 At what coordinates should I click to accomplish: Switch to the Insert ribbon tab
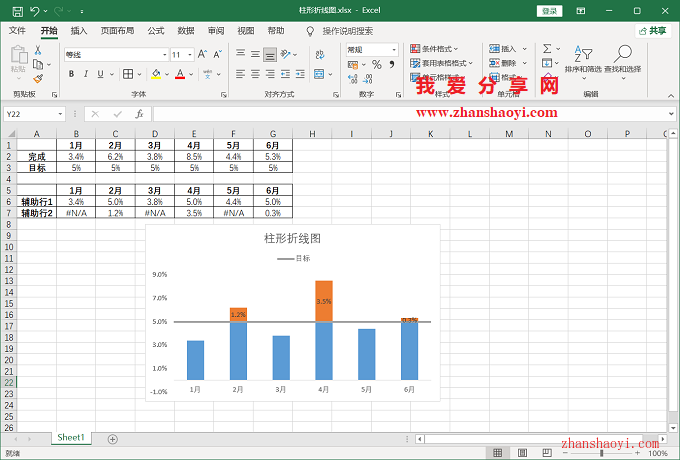(79, 31)
